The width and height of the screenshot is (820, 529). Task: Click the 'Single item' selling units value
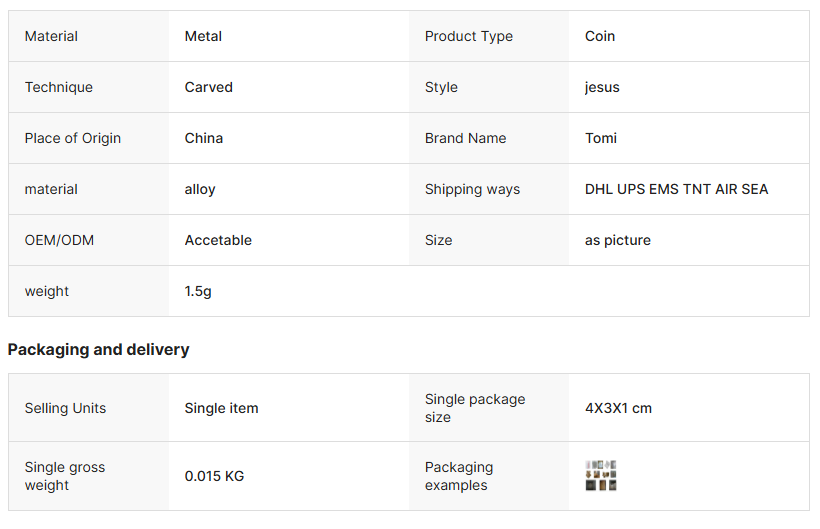tap(221, 408)
